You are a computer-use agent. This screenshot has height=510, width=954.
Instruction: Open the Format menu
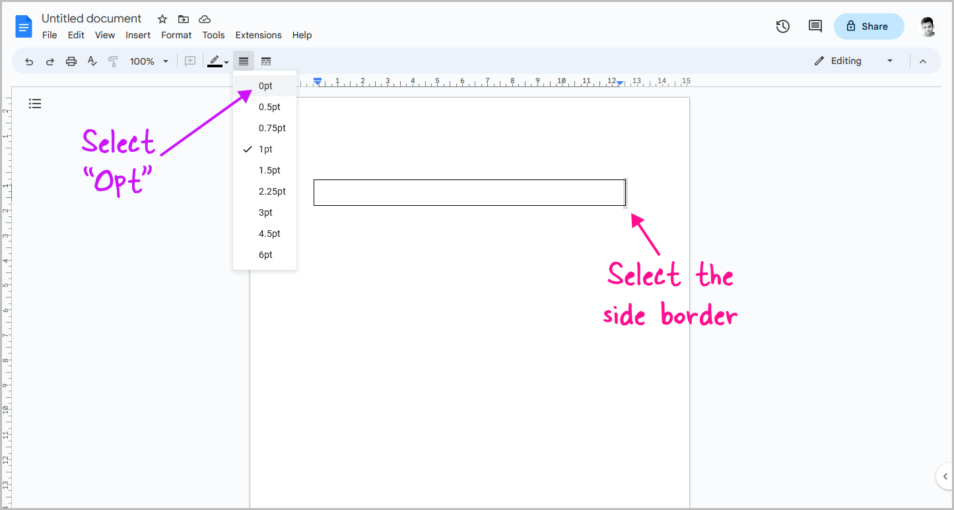tap(176, 35)
